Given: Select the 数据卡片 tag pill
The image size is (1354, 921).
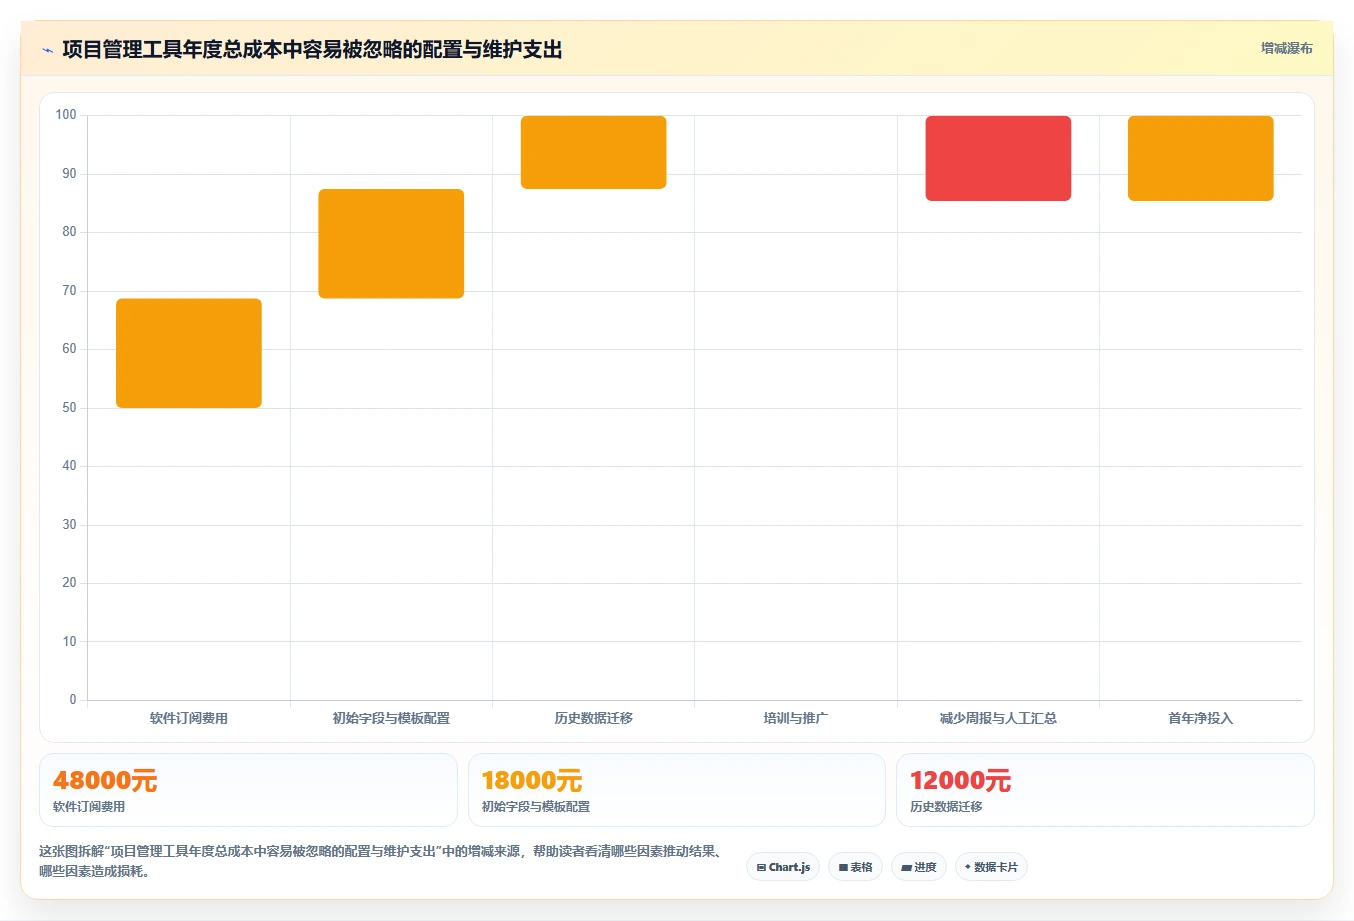Looking at the screenshot, I should (x=991, y=867).
